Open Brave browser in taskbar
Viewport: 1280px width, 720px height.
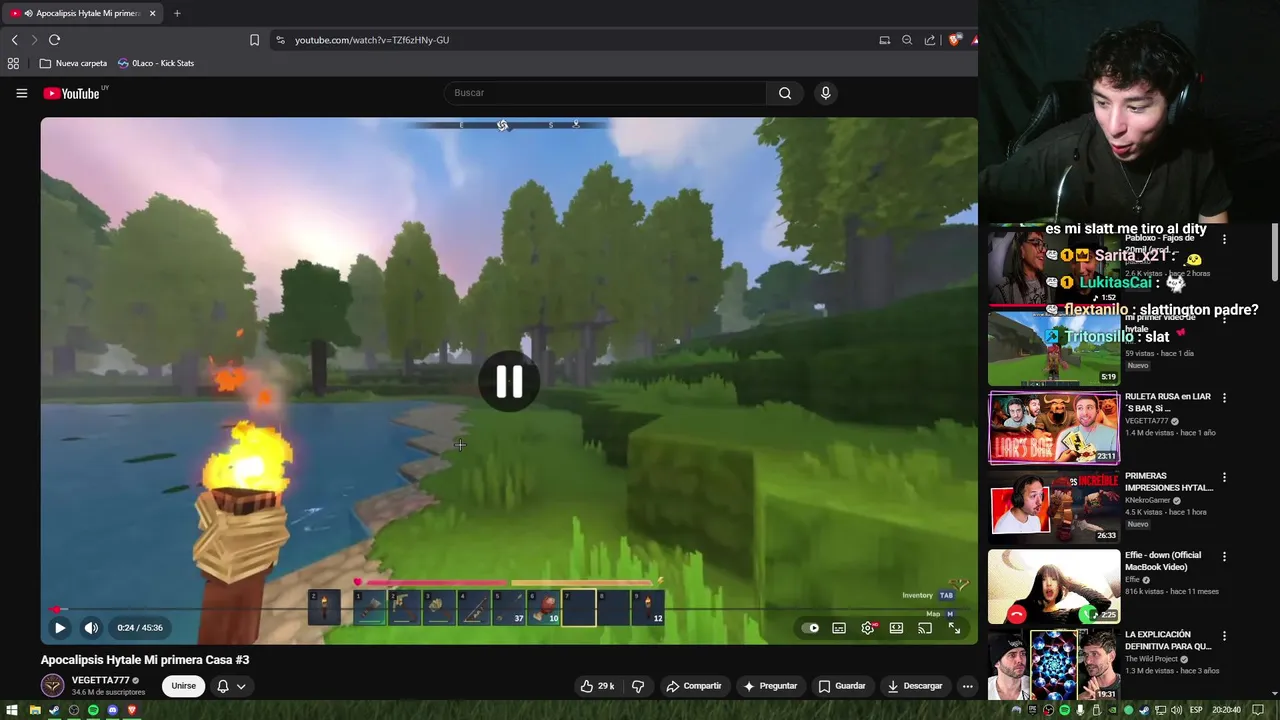coord(132,710)
